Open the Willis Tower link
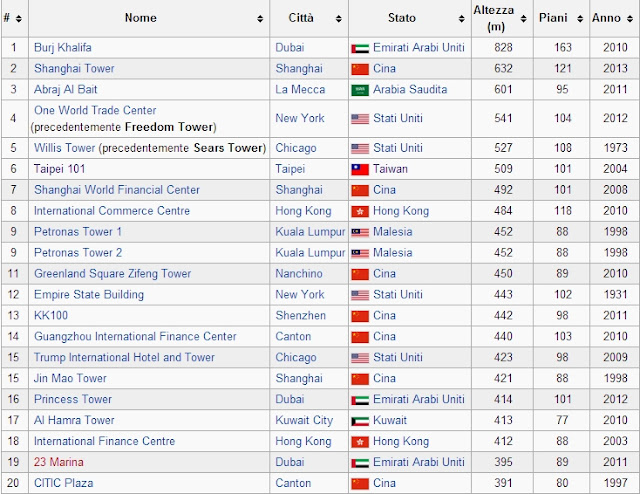This screenshot has width=640, height=494. tap(64, 148)
